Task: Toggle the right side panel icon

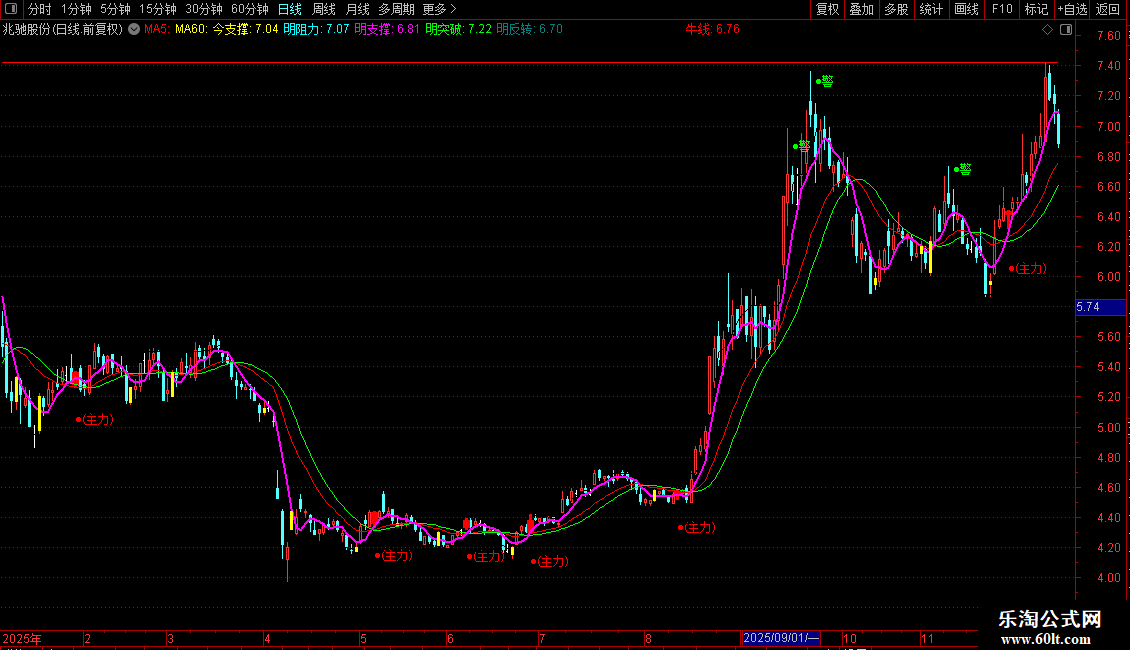Action: point(1066,30)
